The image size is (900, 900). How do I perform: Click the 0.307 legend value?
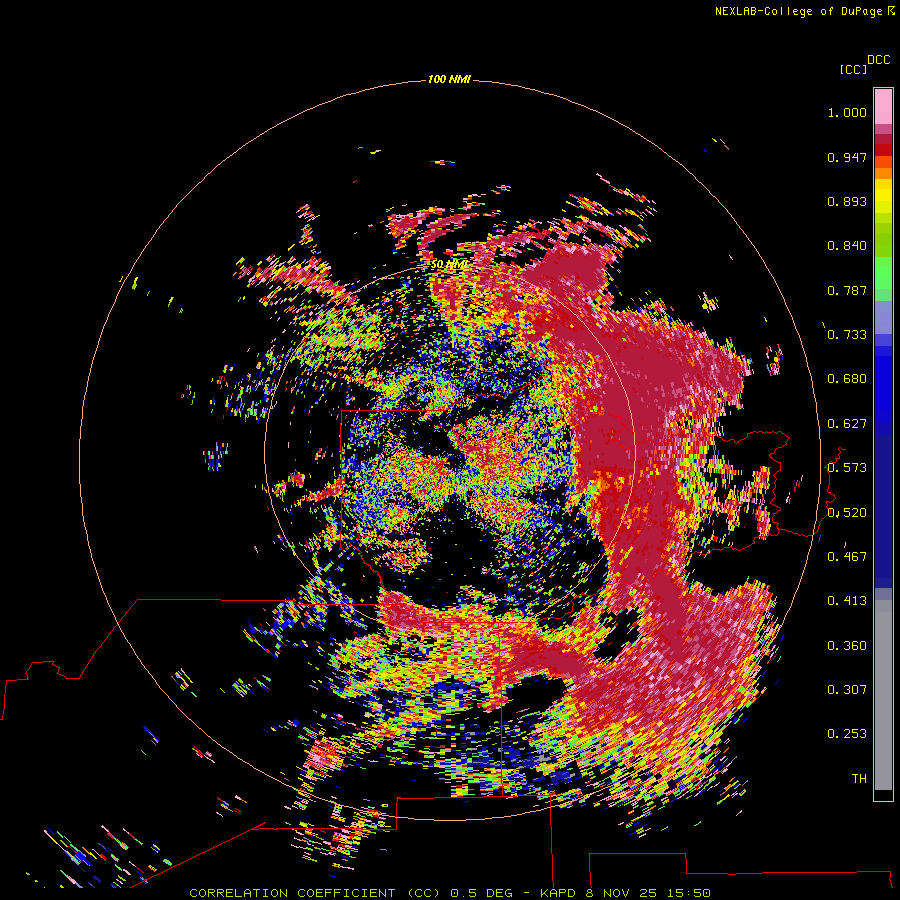pos(847,690)
